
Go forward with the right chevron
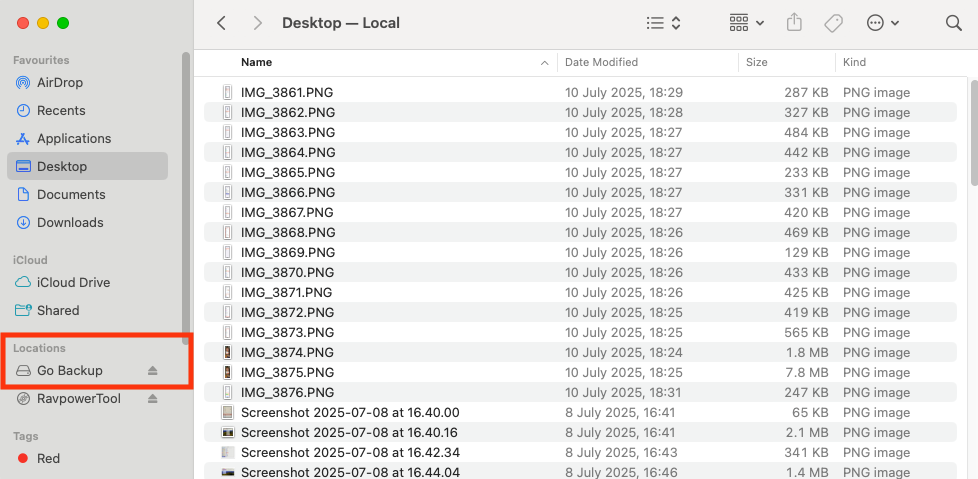257,23
